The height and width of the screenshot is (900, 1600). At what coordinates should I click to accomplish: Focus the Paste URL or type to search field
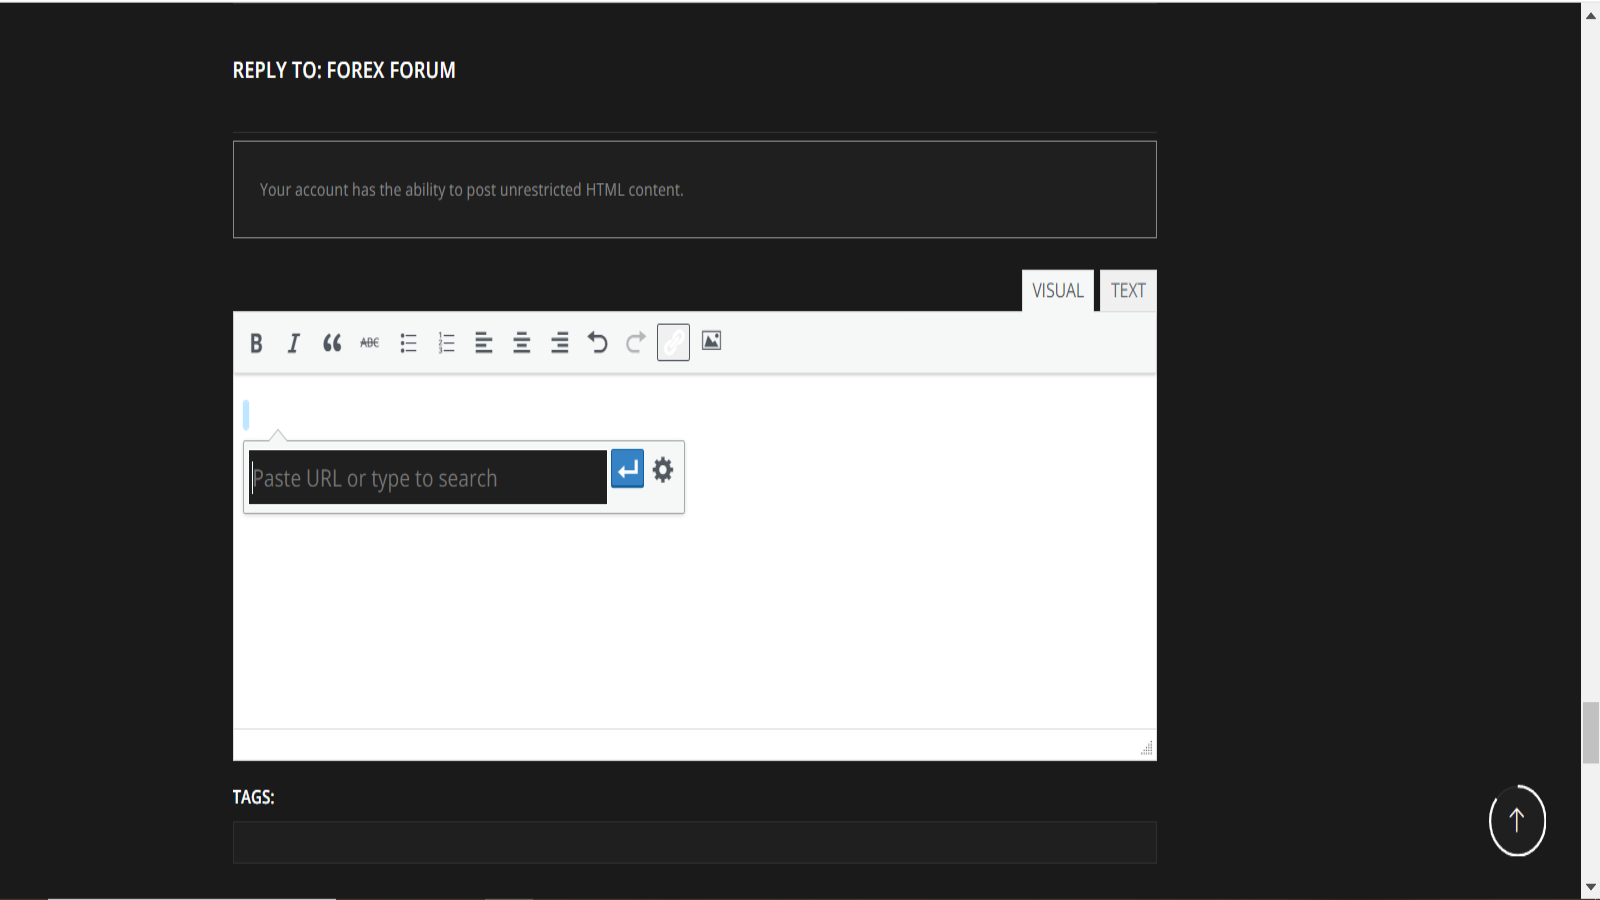pyautogui.click(x=428, y=477)
